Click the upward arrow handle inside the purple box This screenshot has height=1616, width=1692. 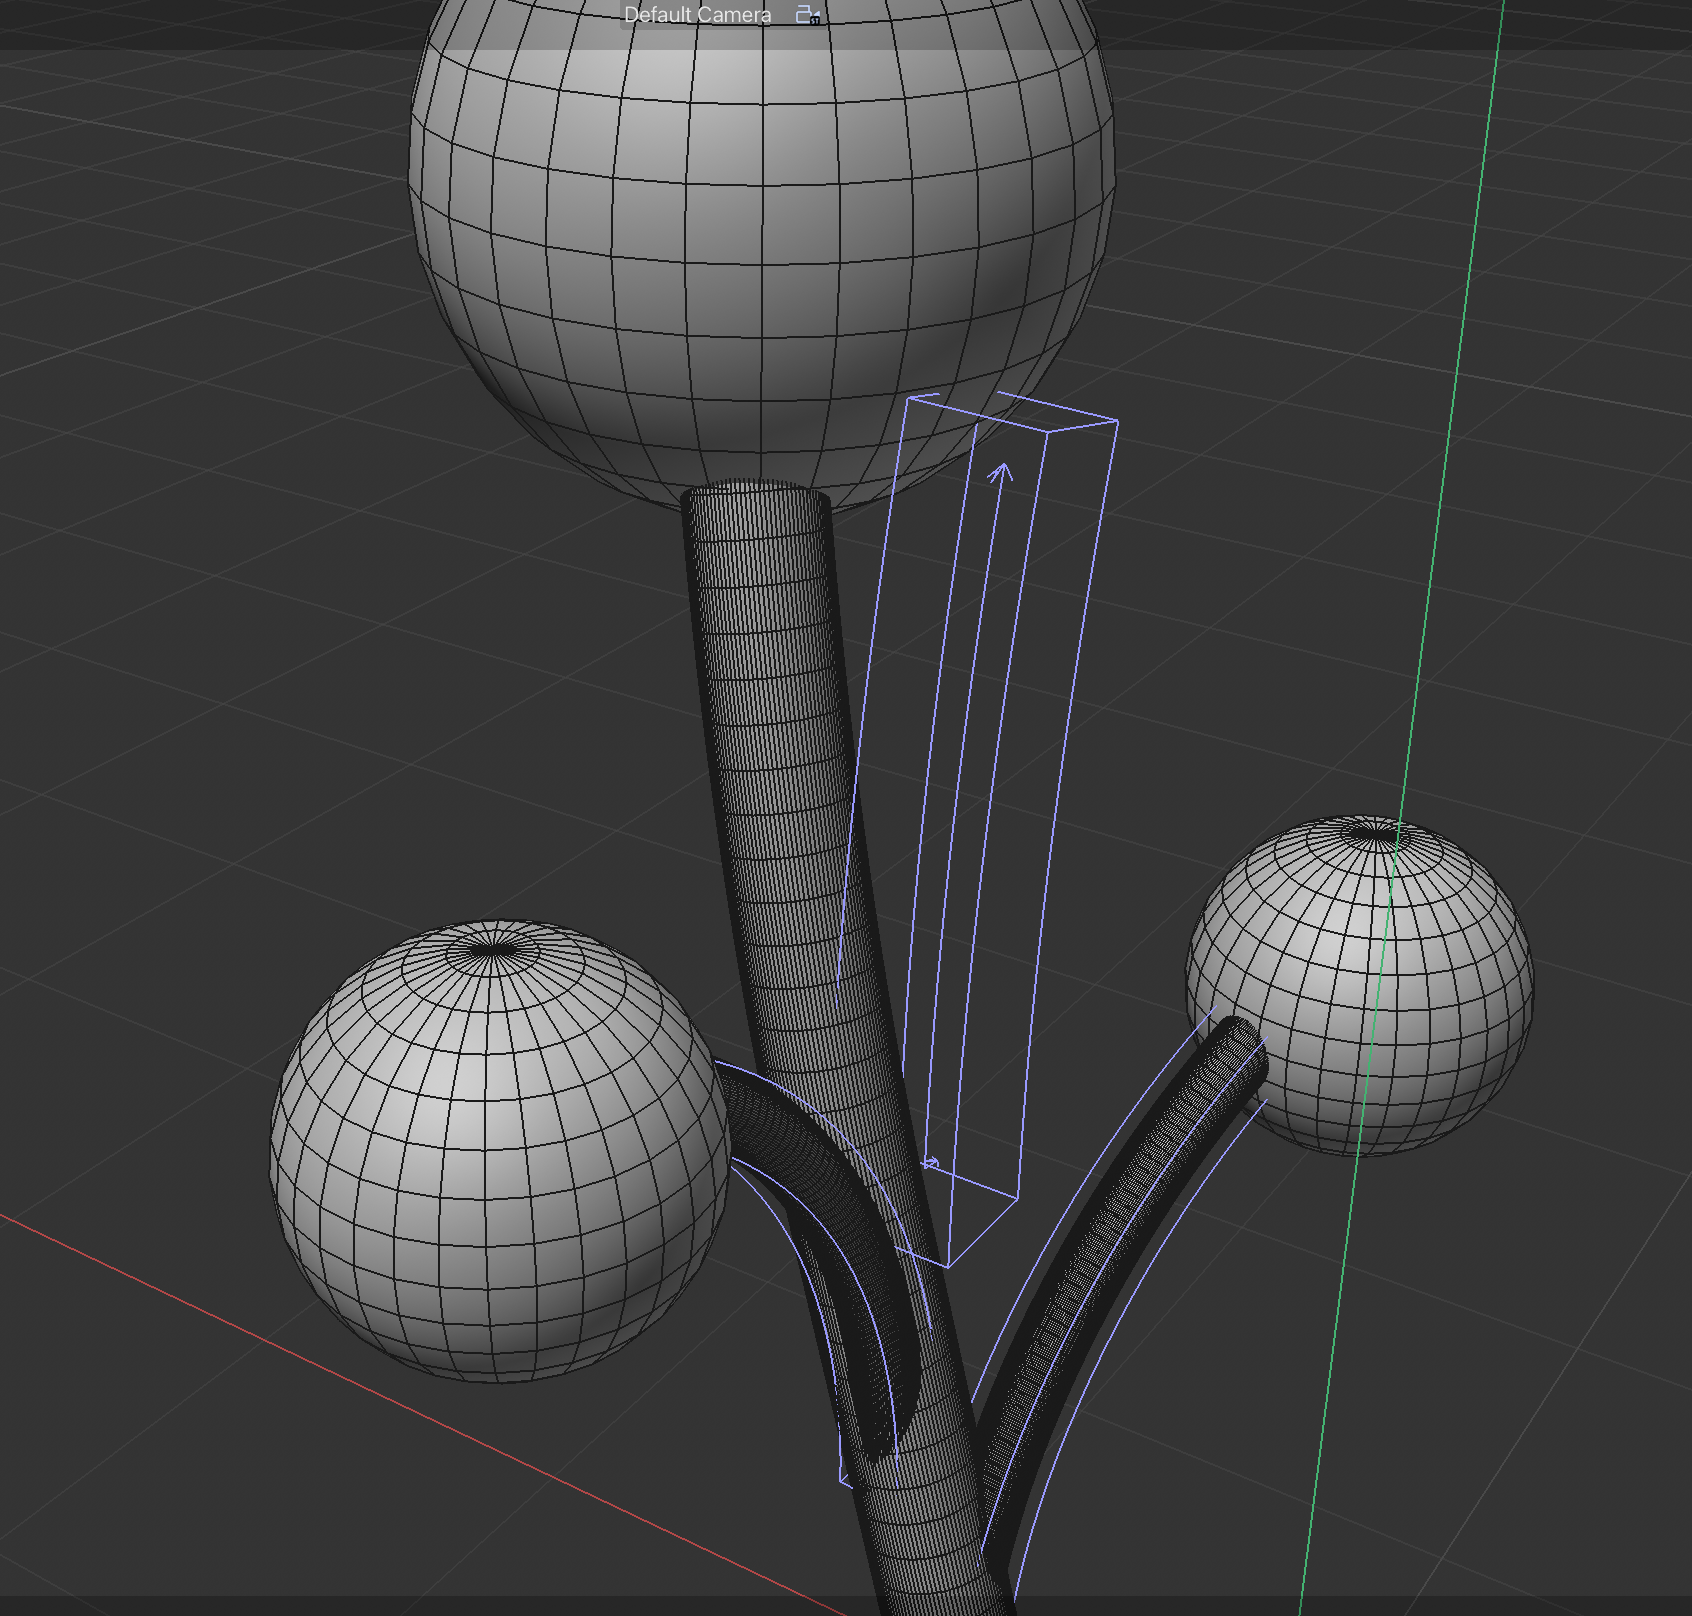[1000, 474]
